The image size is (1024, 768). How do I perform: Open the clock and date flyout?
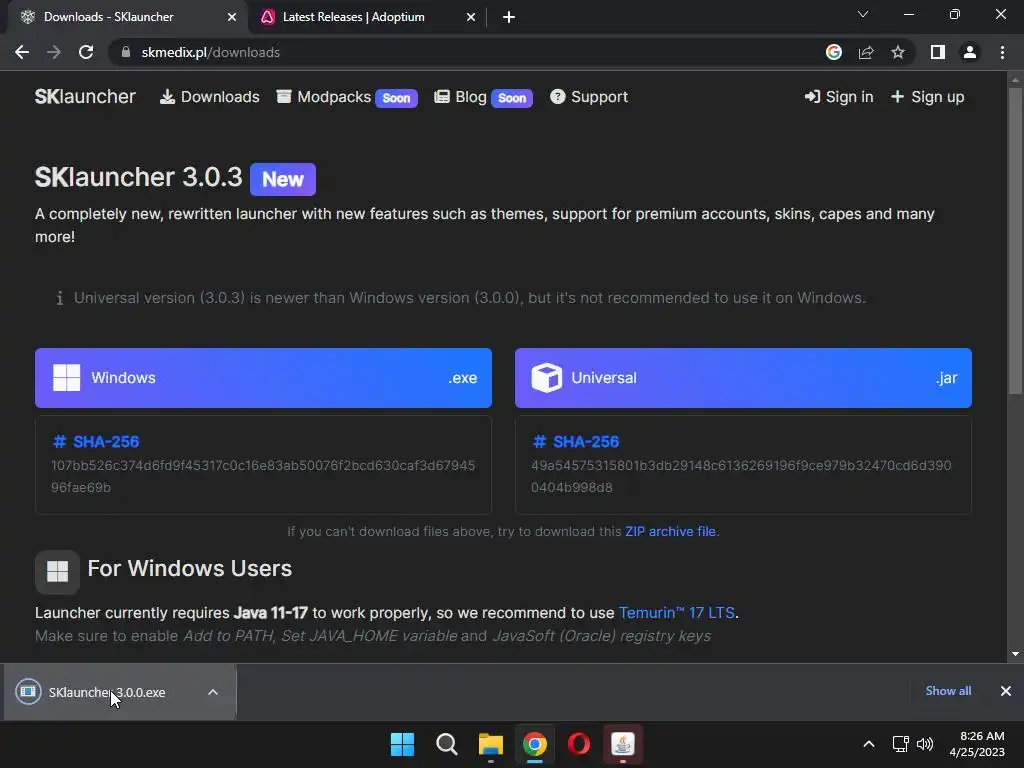click(x=977, y=744)
